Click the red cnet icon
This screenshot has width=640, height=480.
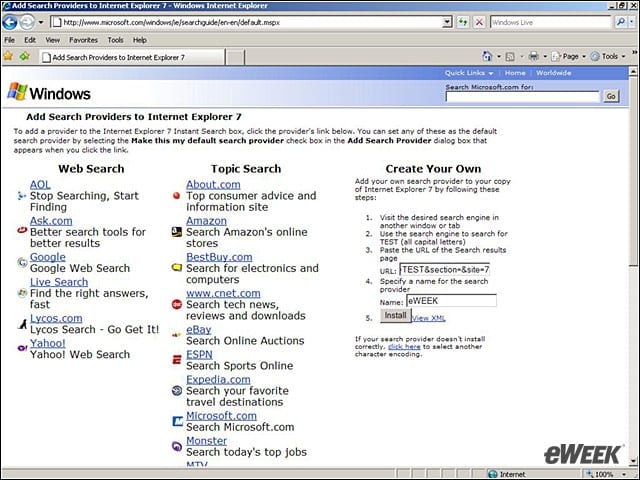(x=177, y=304)
